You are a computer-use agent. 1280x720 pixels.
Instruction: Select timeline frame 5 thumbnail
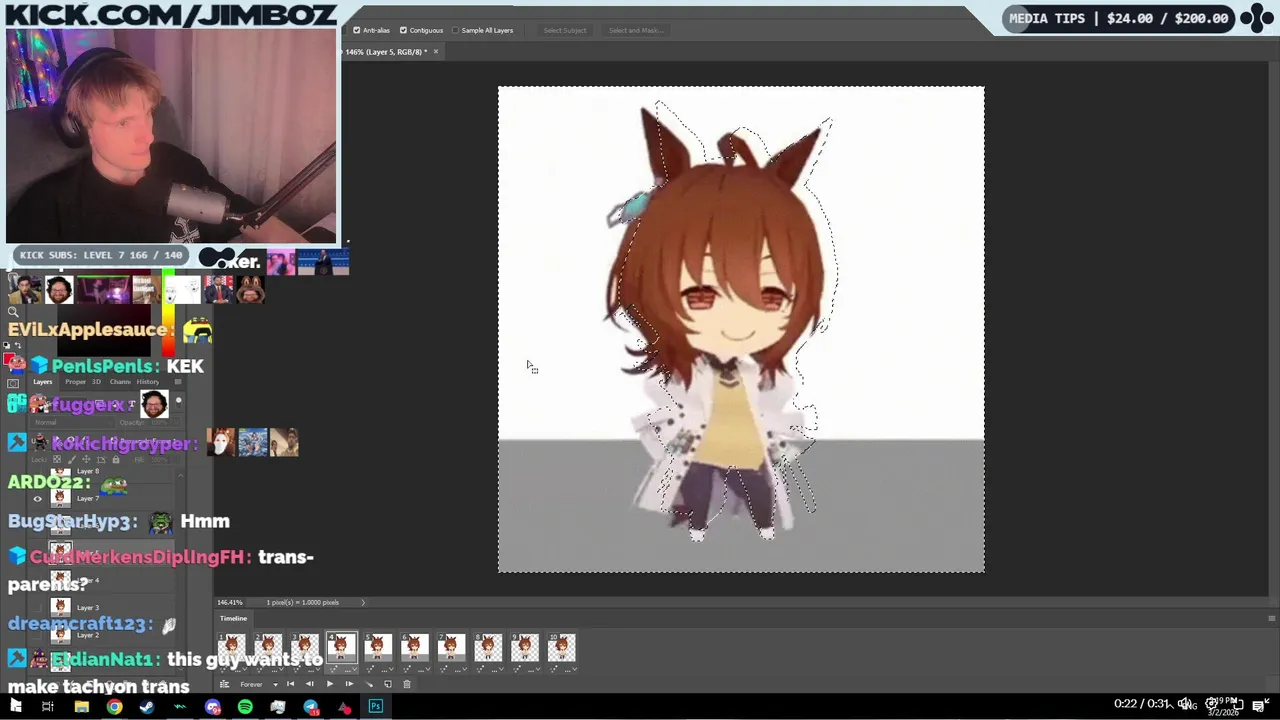point(378,648)
